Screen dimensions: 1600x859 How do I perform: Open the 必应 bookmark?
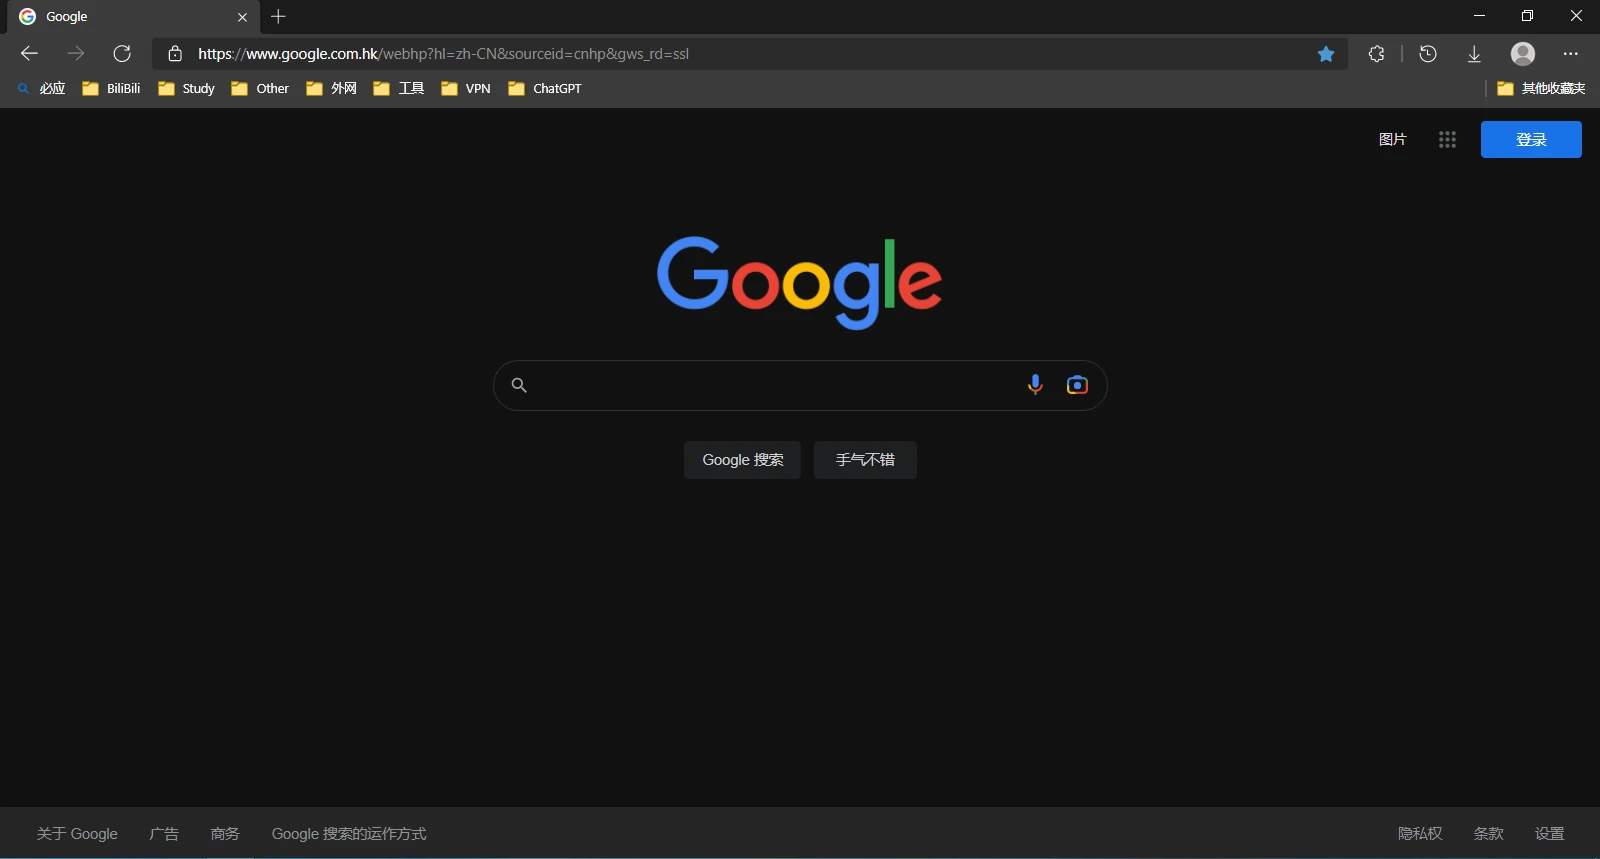coord(41,89)
